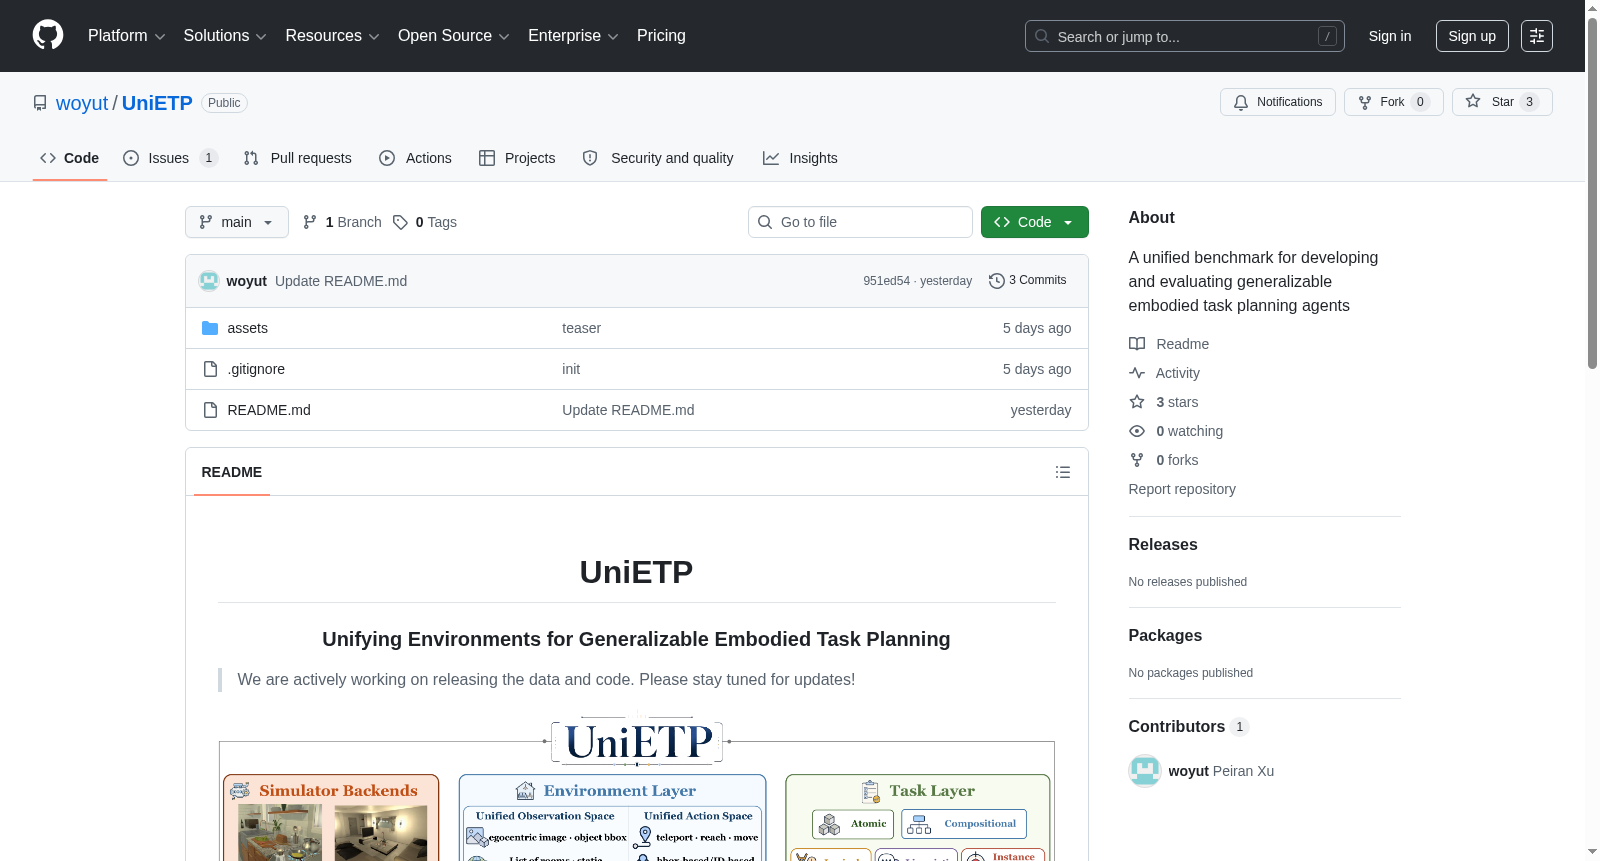1600x861 pixels.
Task: Click woyut's contributor avatar
Action: click(1145, 771)
